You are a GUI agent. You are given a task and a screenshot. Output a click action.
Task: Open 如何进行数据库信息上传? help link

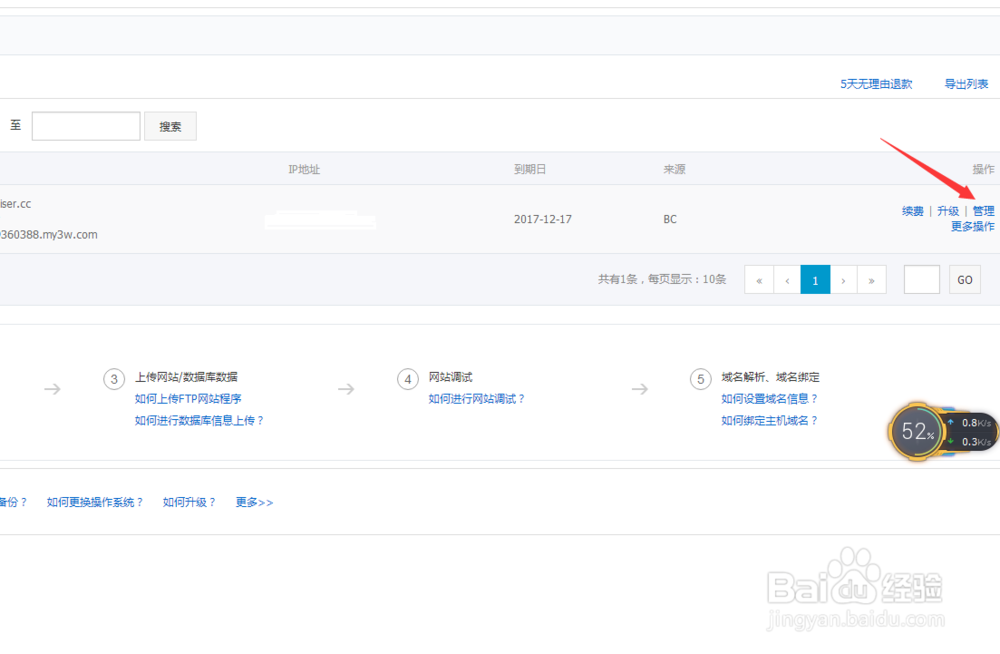tap(199, 420)
